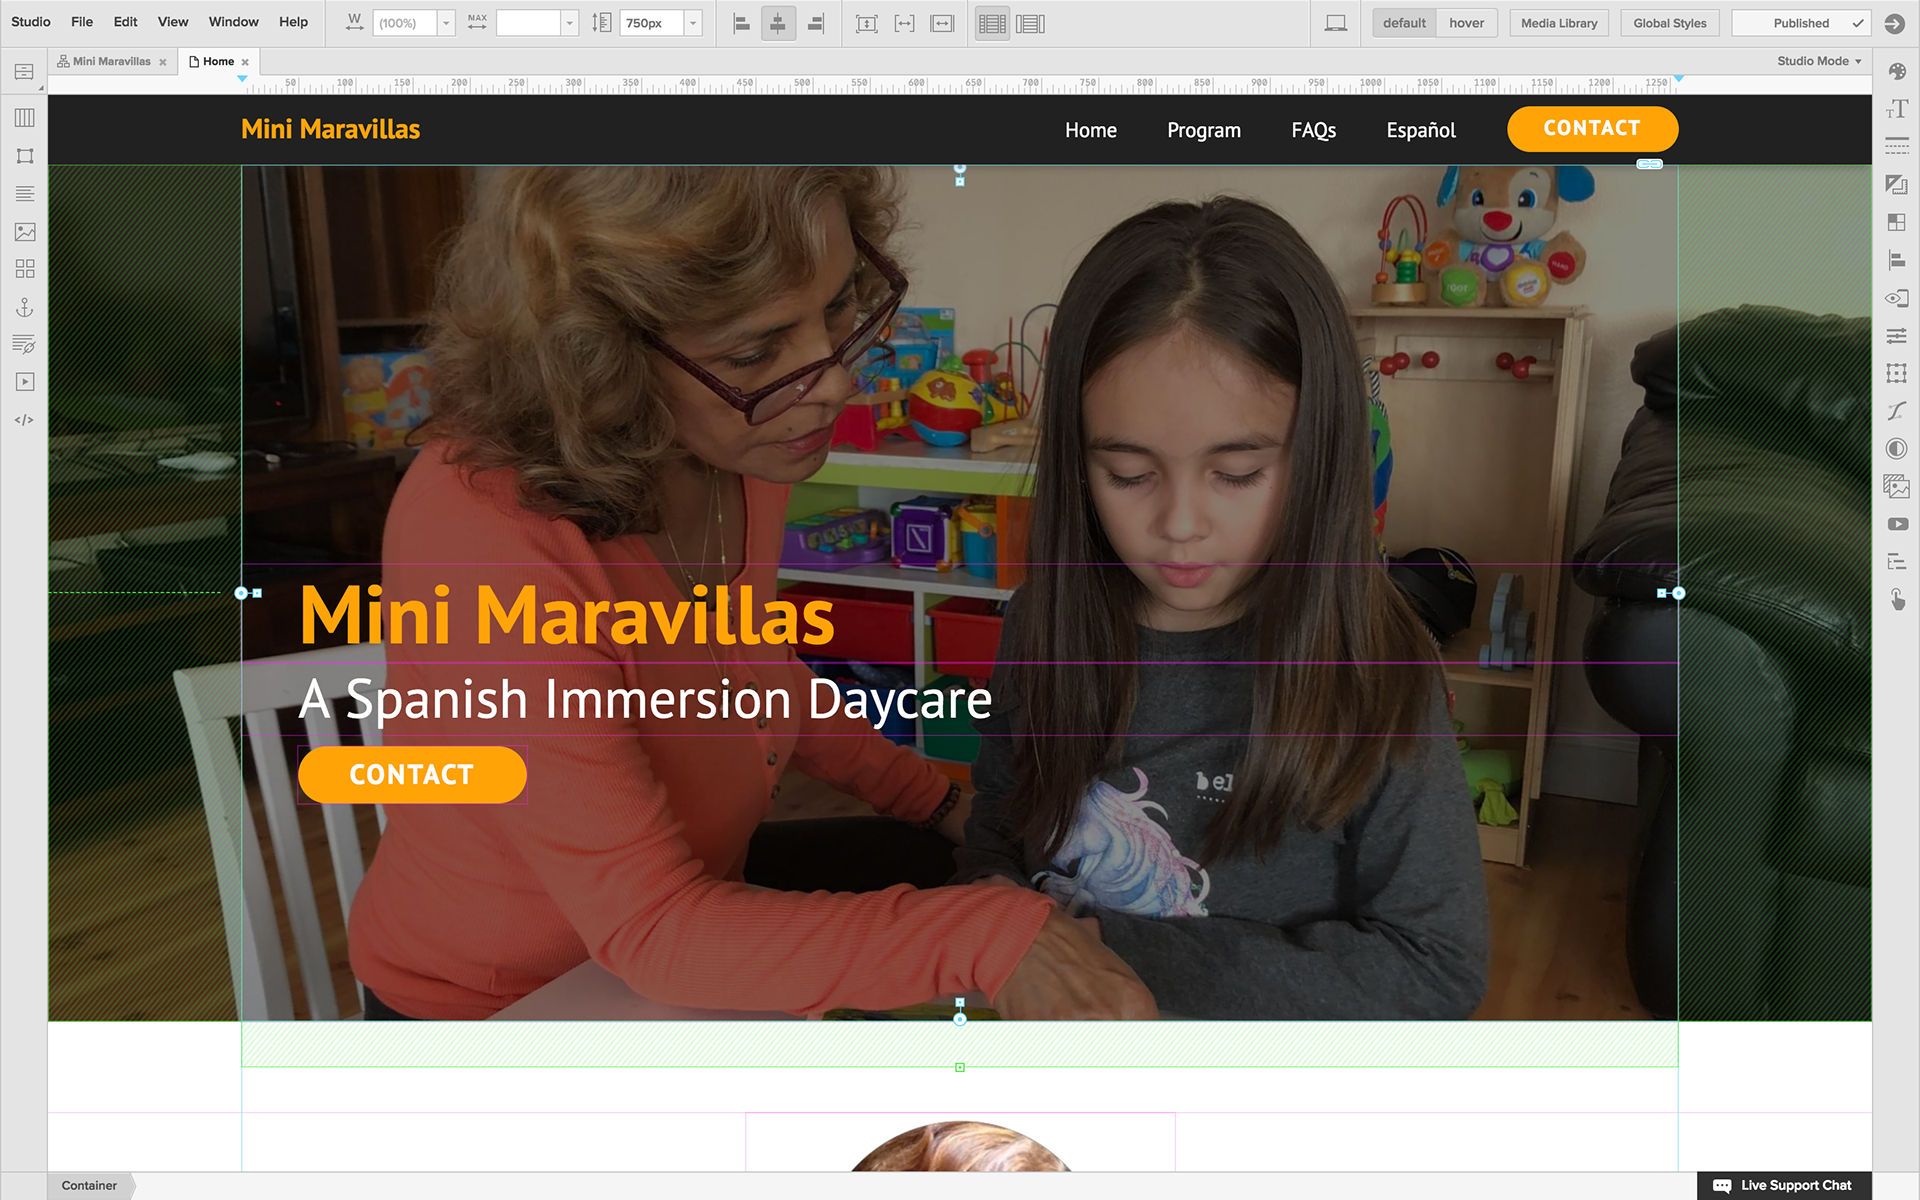Open the element tree list panel
The image size is (1920, 1200).
coord(1897,562)
